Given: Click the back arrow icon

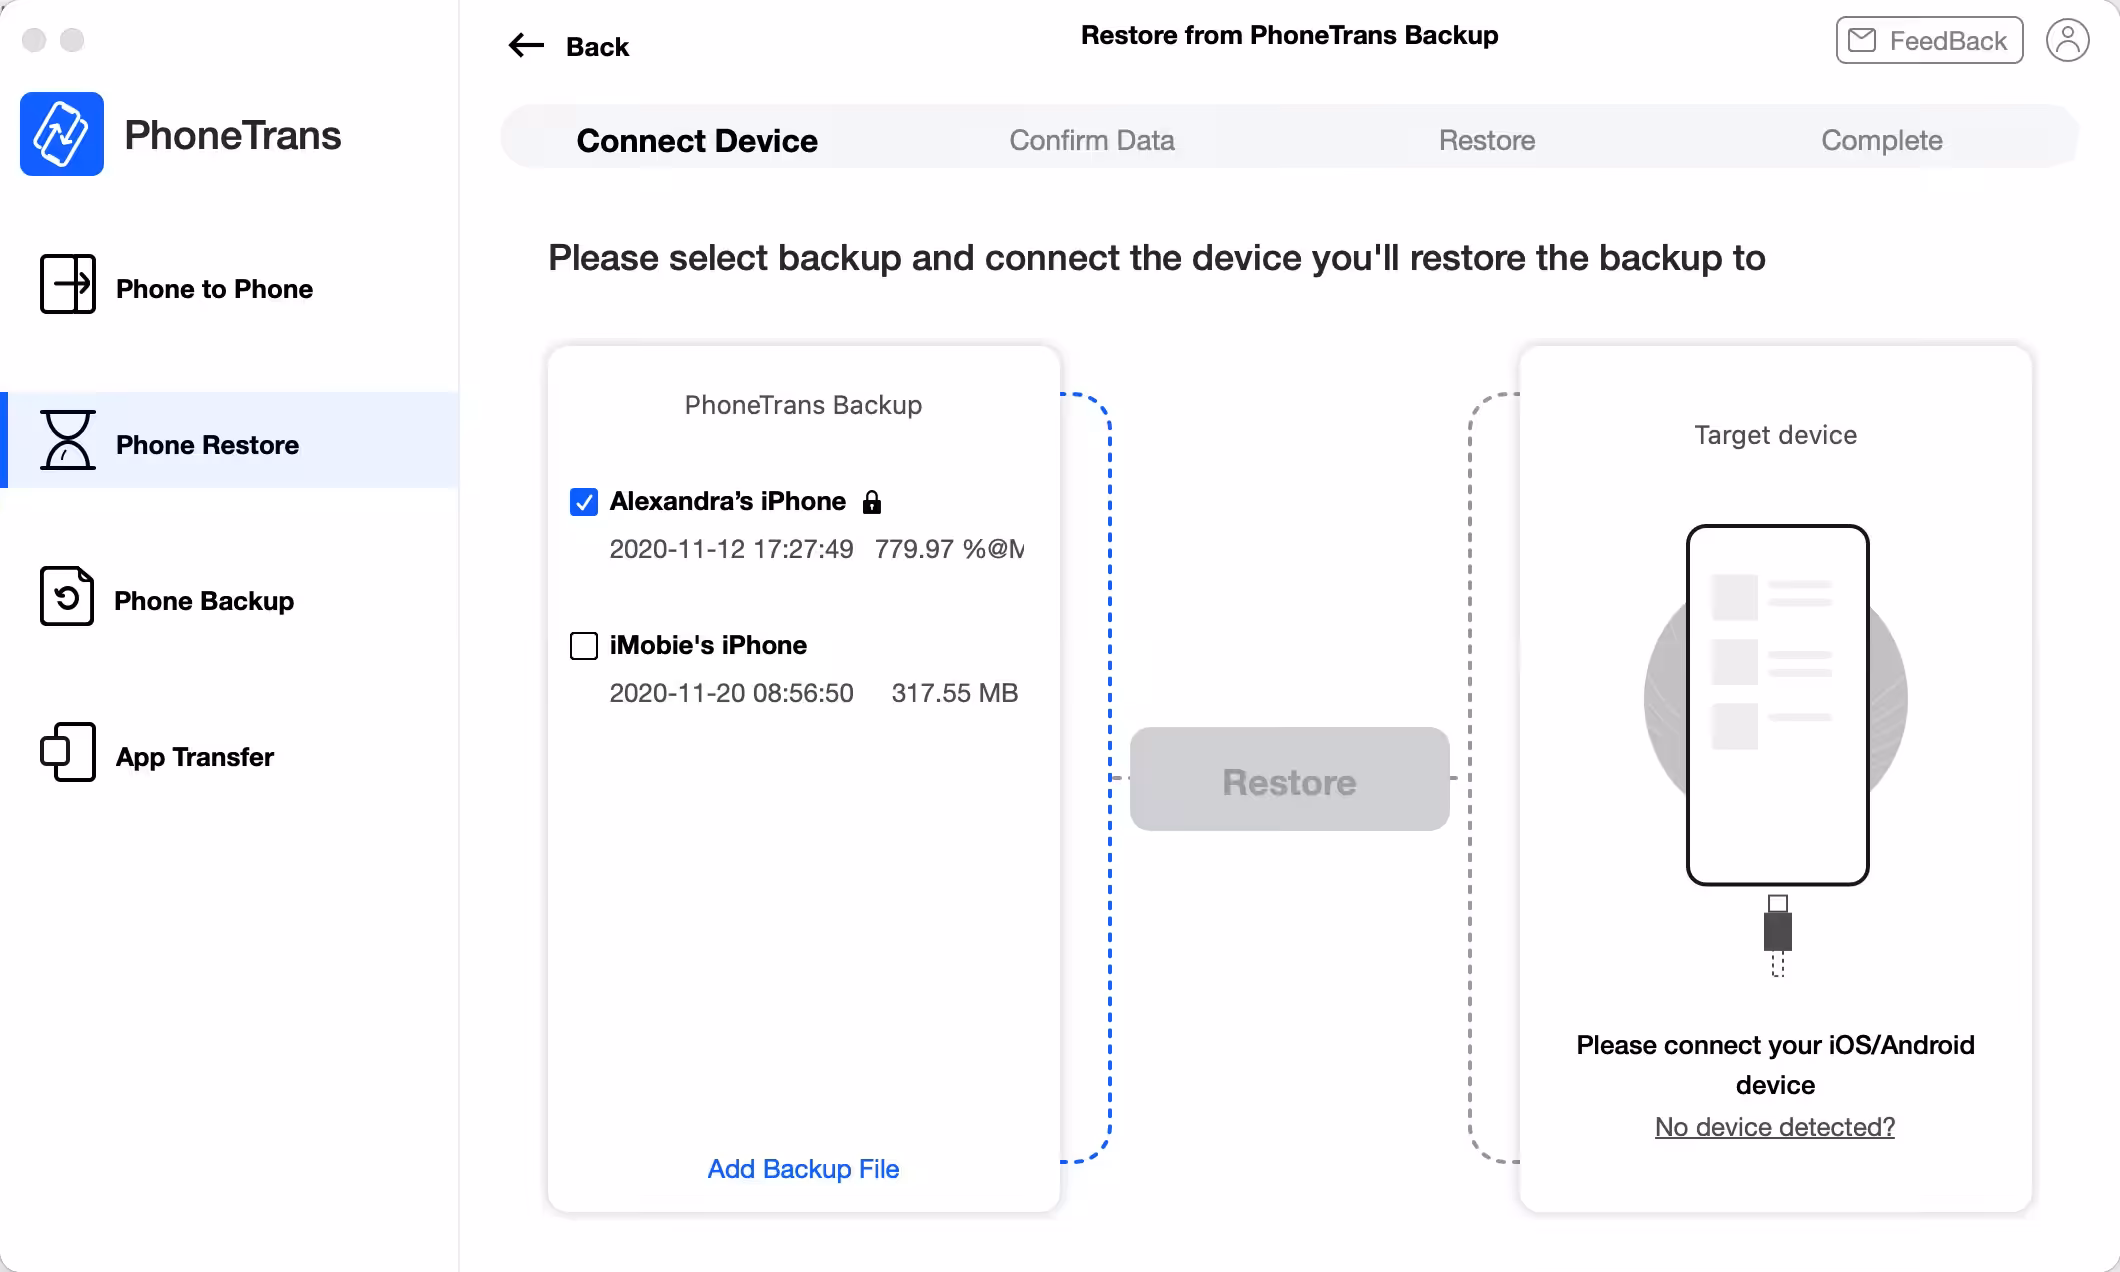Looking at the screenshot, I should coord(526,45).
